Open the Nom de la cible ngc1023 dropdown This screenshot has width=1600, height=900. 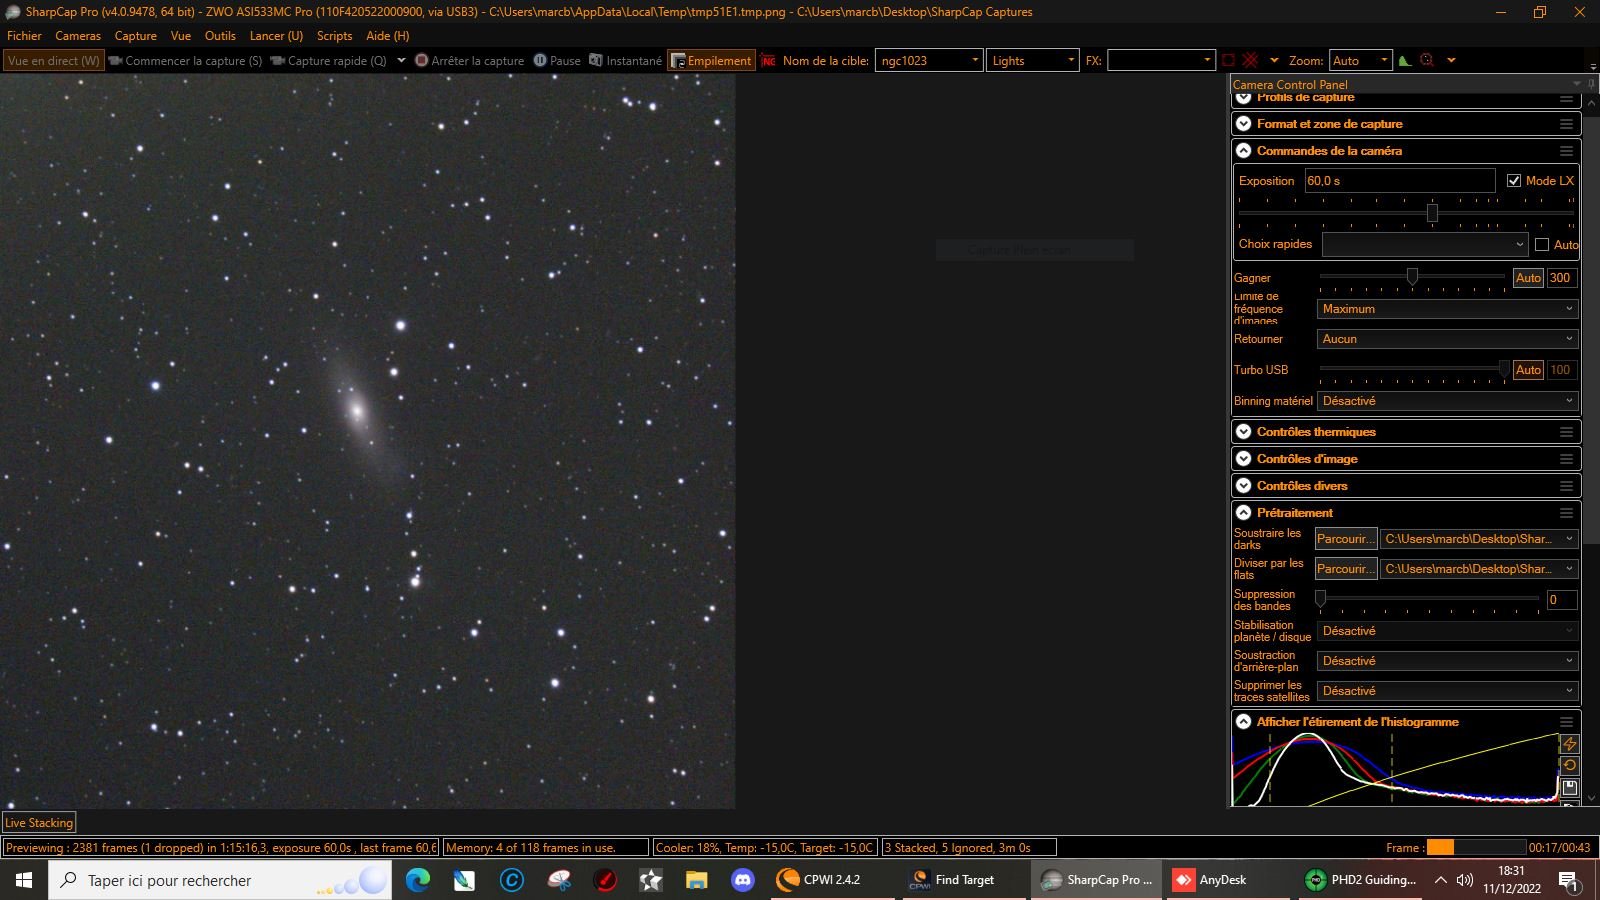click(930, 61)
